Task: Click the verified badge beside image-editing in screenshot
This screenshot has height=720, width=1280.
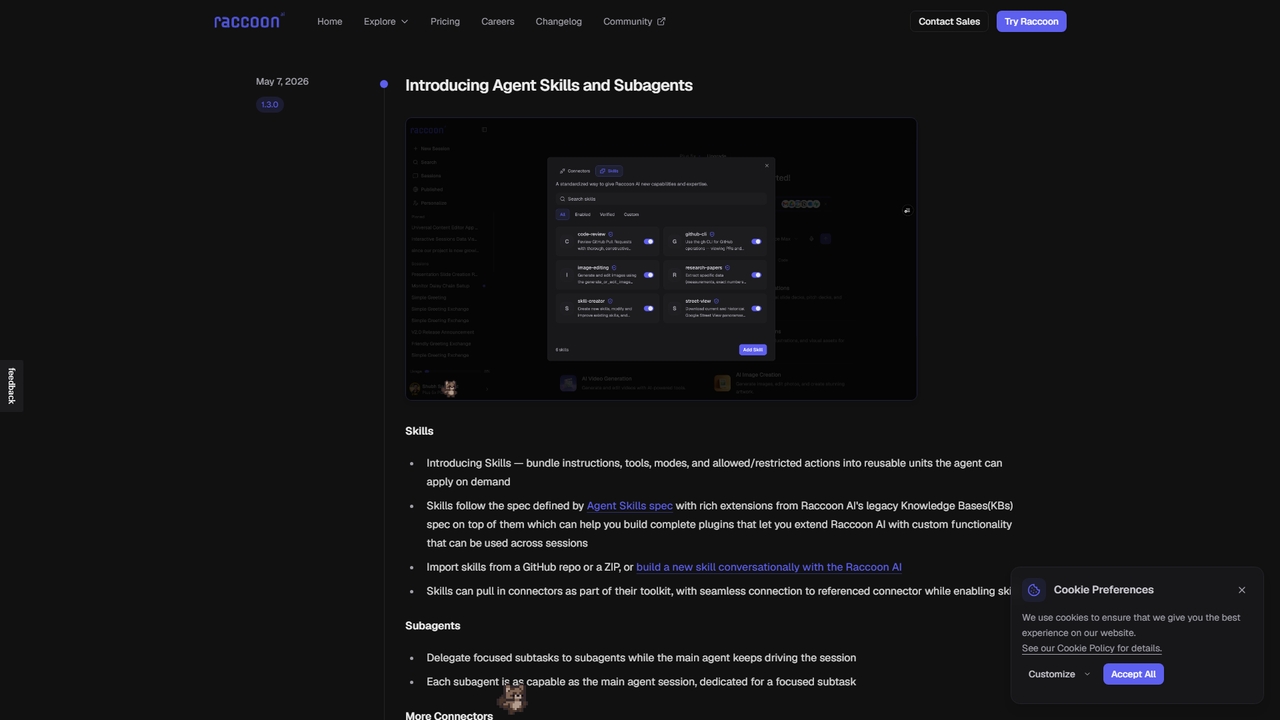Action: pyautogui.click(x=614, y=268)
